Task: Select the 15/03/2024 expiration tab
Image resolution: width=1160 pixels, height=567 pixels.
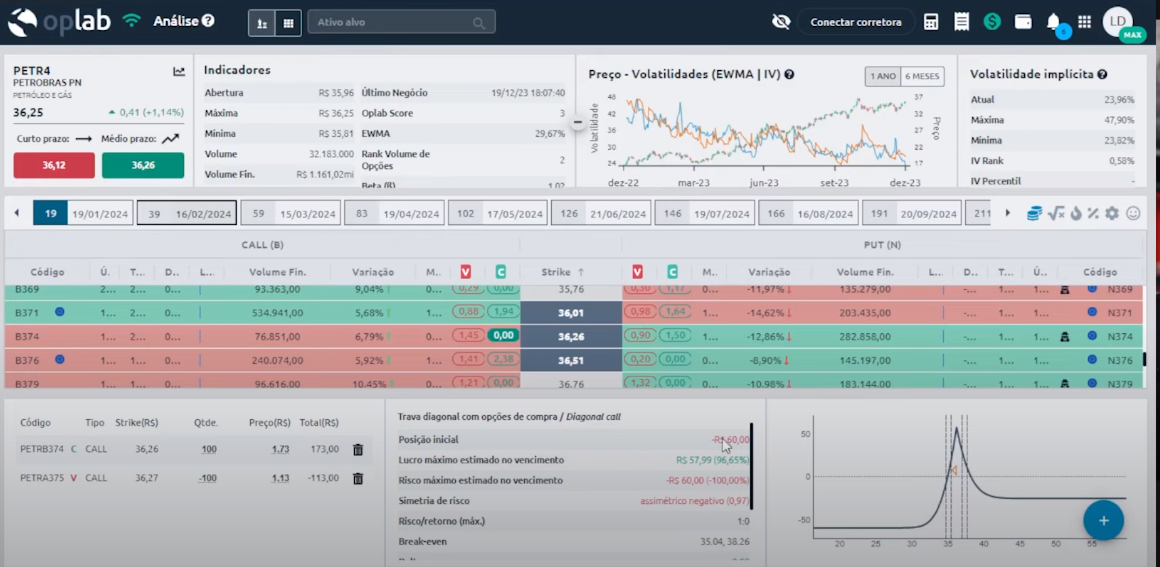Action: 291,213
